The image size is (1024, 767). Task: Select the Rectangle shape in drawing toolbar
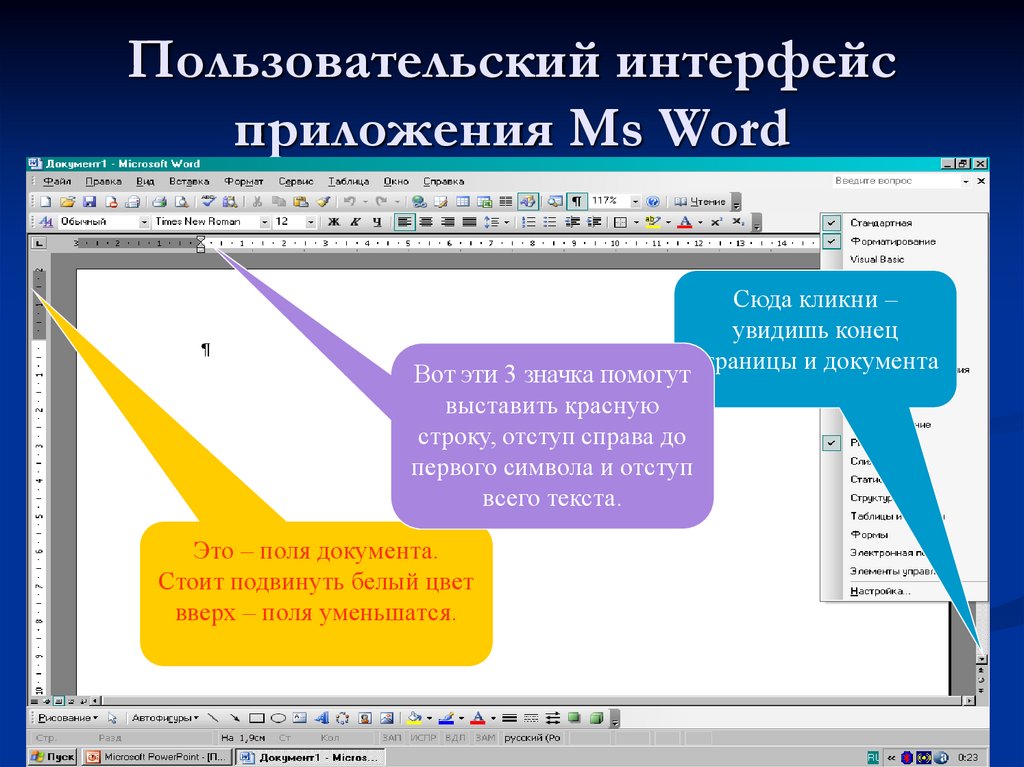(256, 718)
